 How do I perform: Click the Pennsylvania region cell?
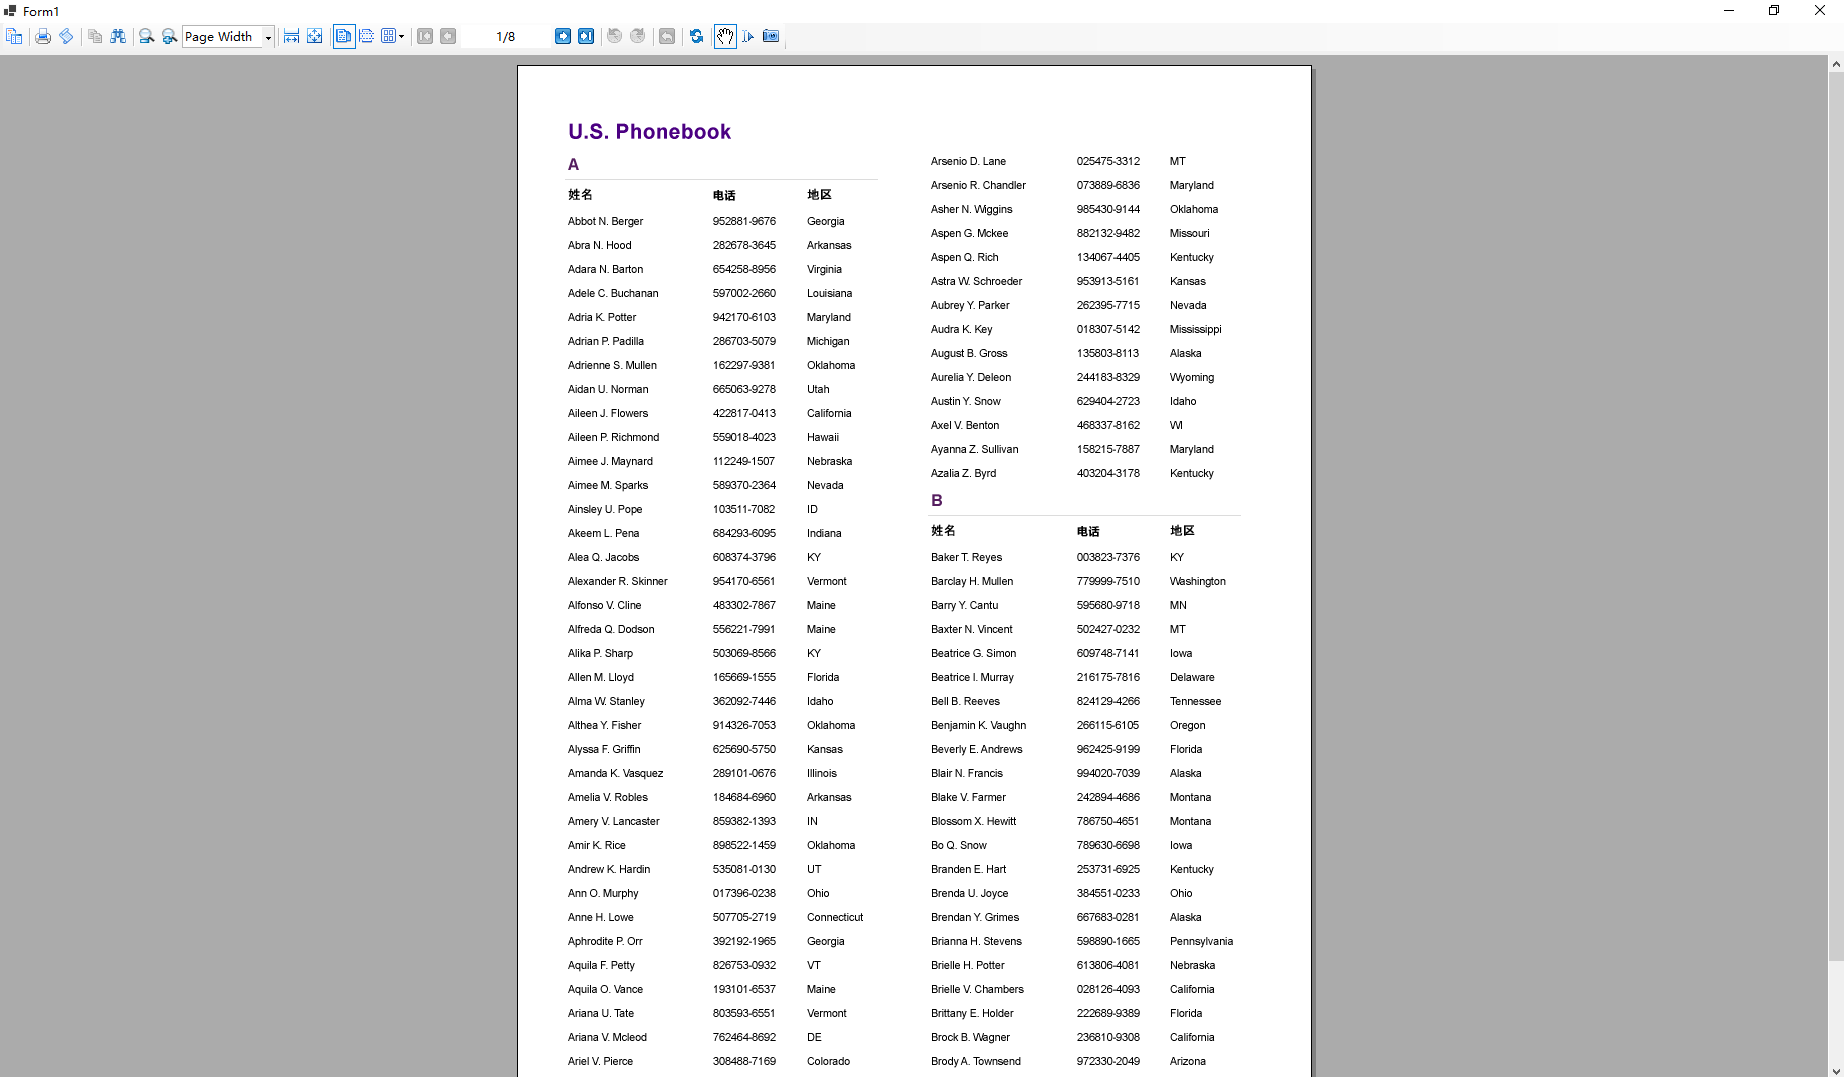click(1201, 941)
